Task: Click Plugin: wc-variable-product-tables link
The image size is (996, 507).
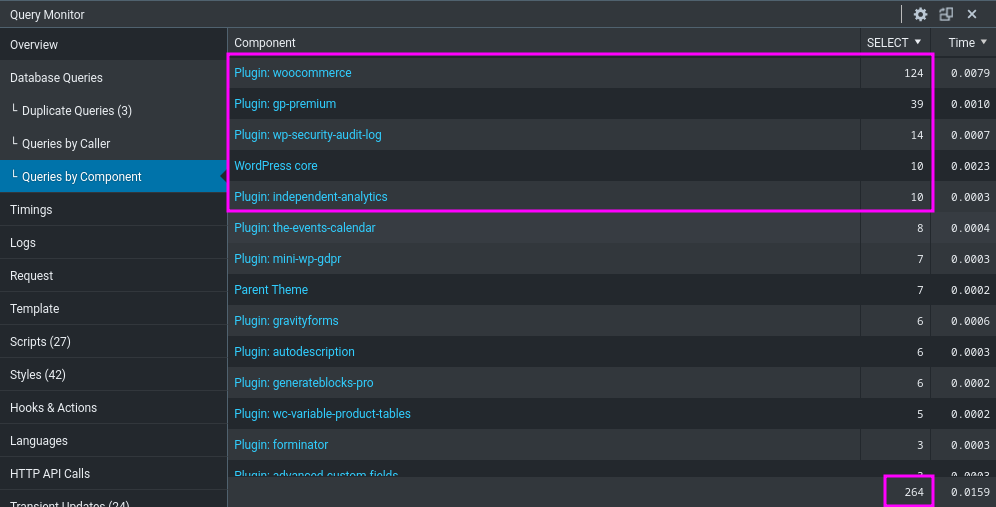Action: click(322, 414)
